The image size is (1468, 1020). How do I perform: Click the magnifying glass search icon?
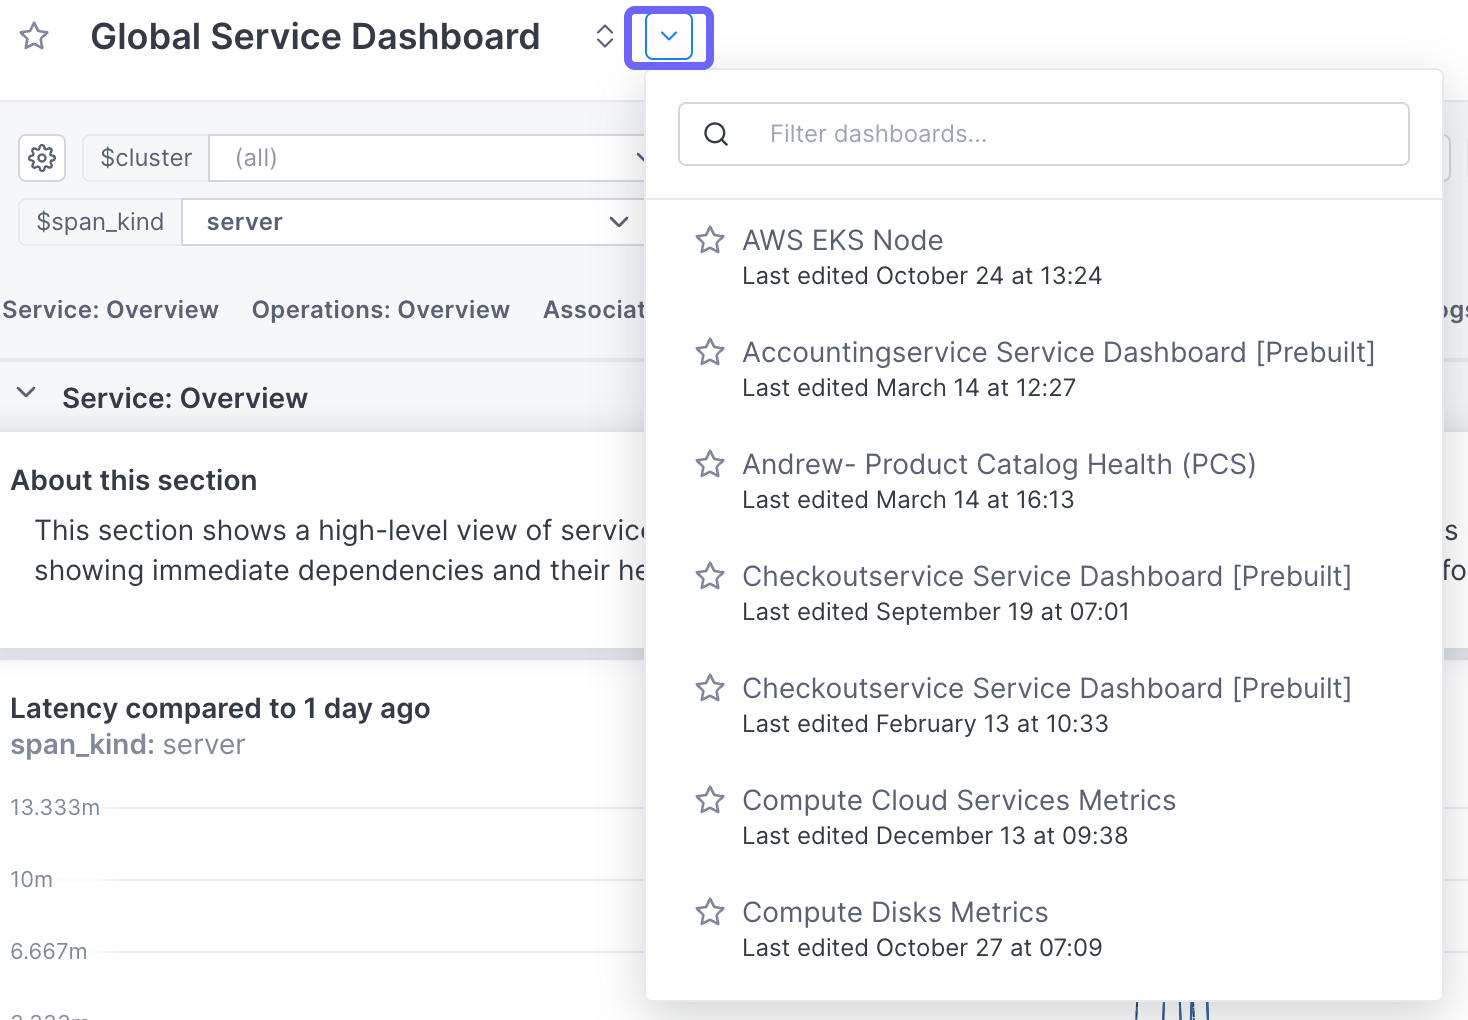click(x=717, y=133)
